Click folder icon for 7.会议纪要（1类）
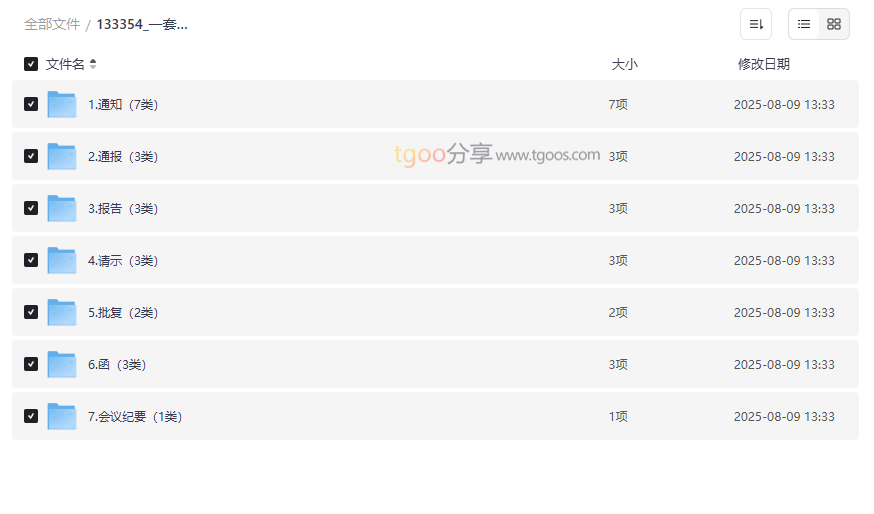Screen dimensions: 874x514 (x=62, y=416)
